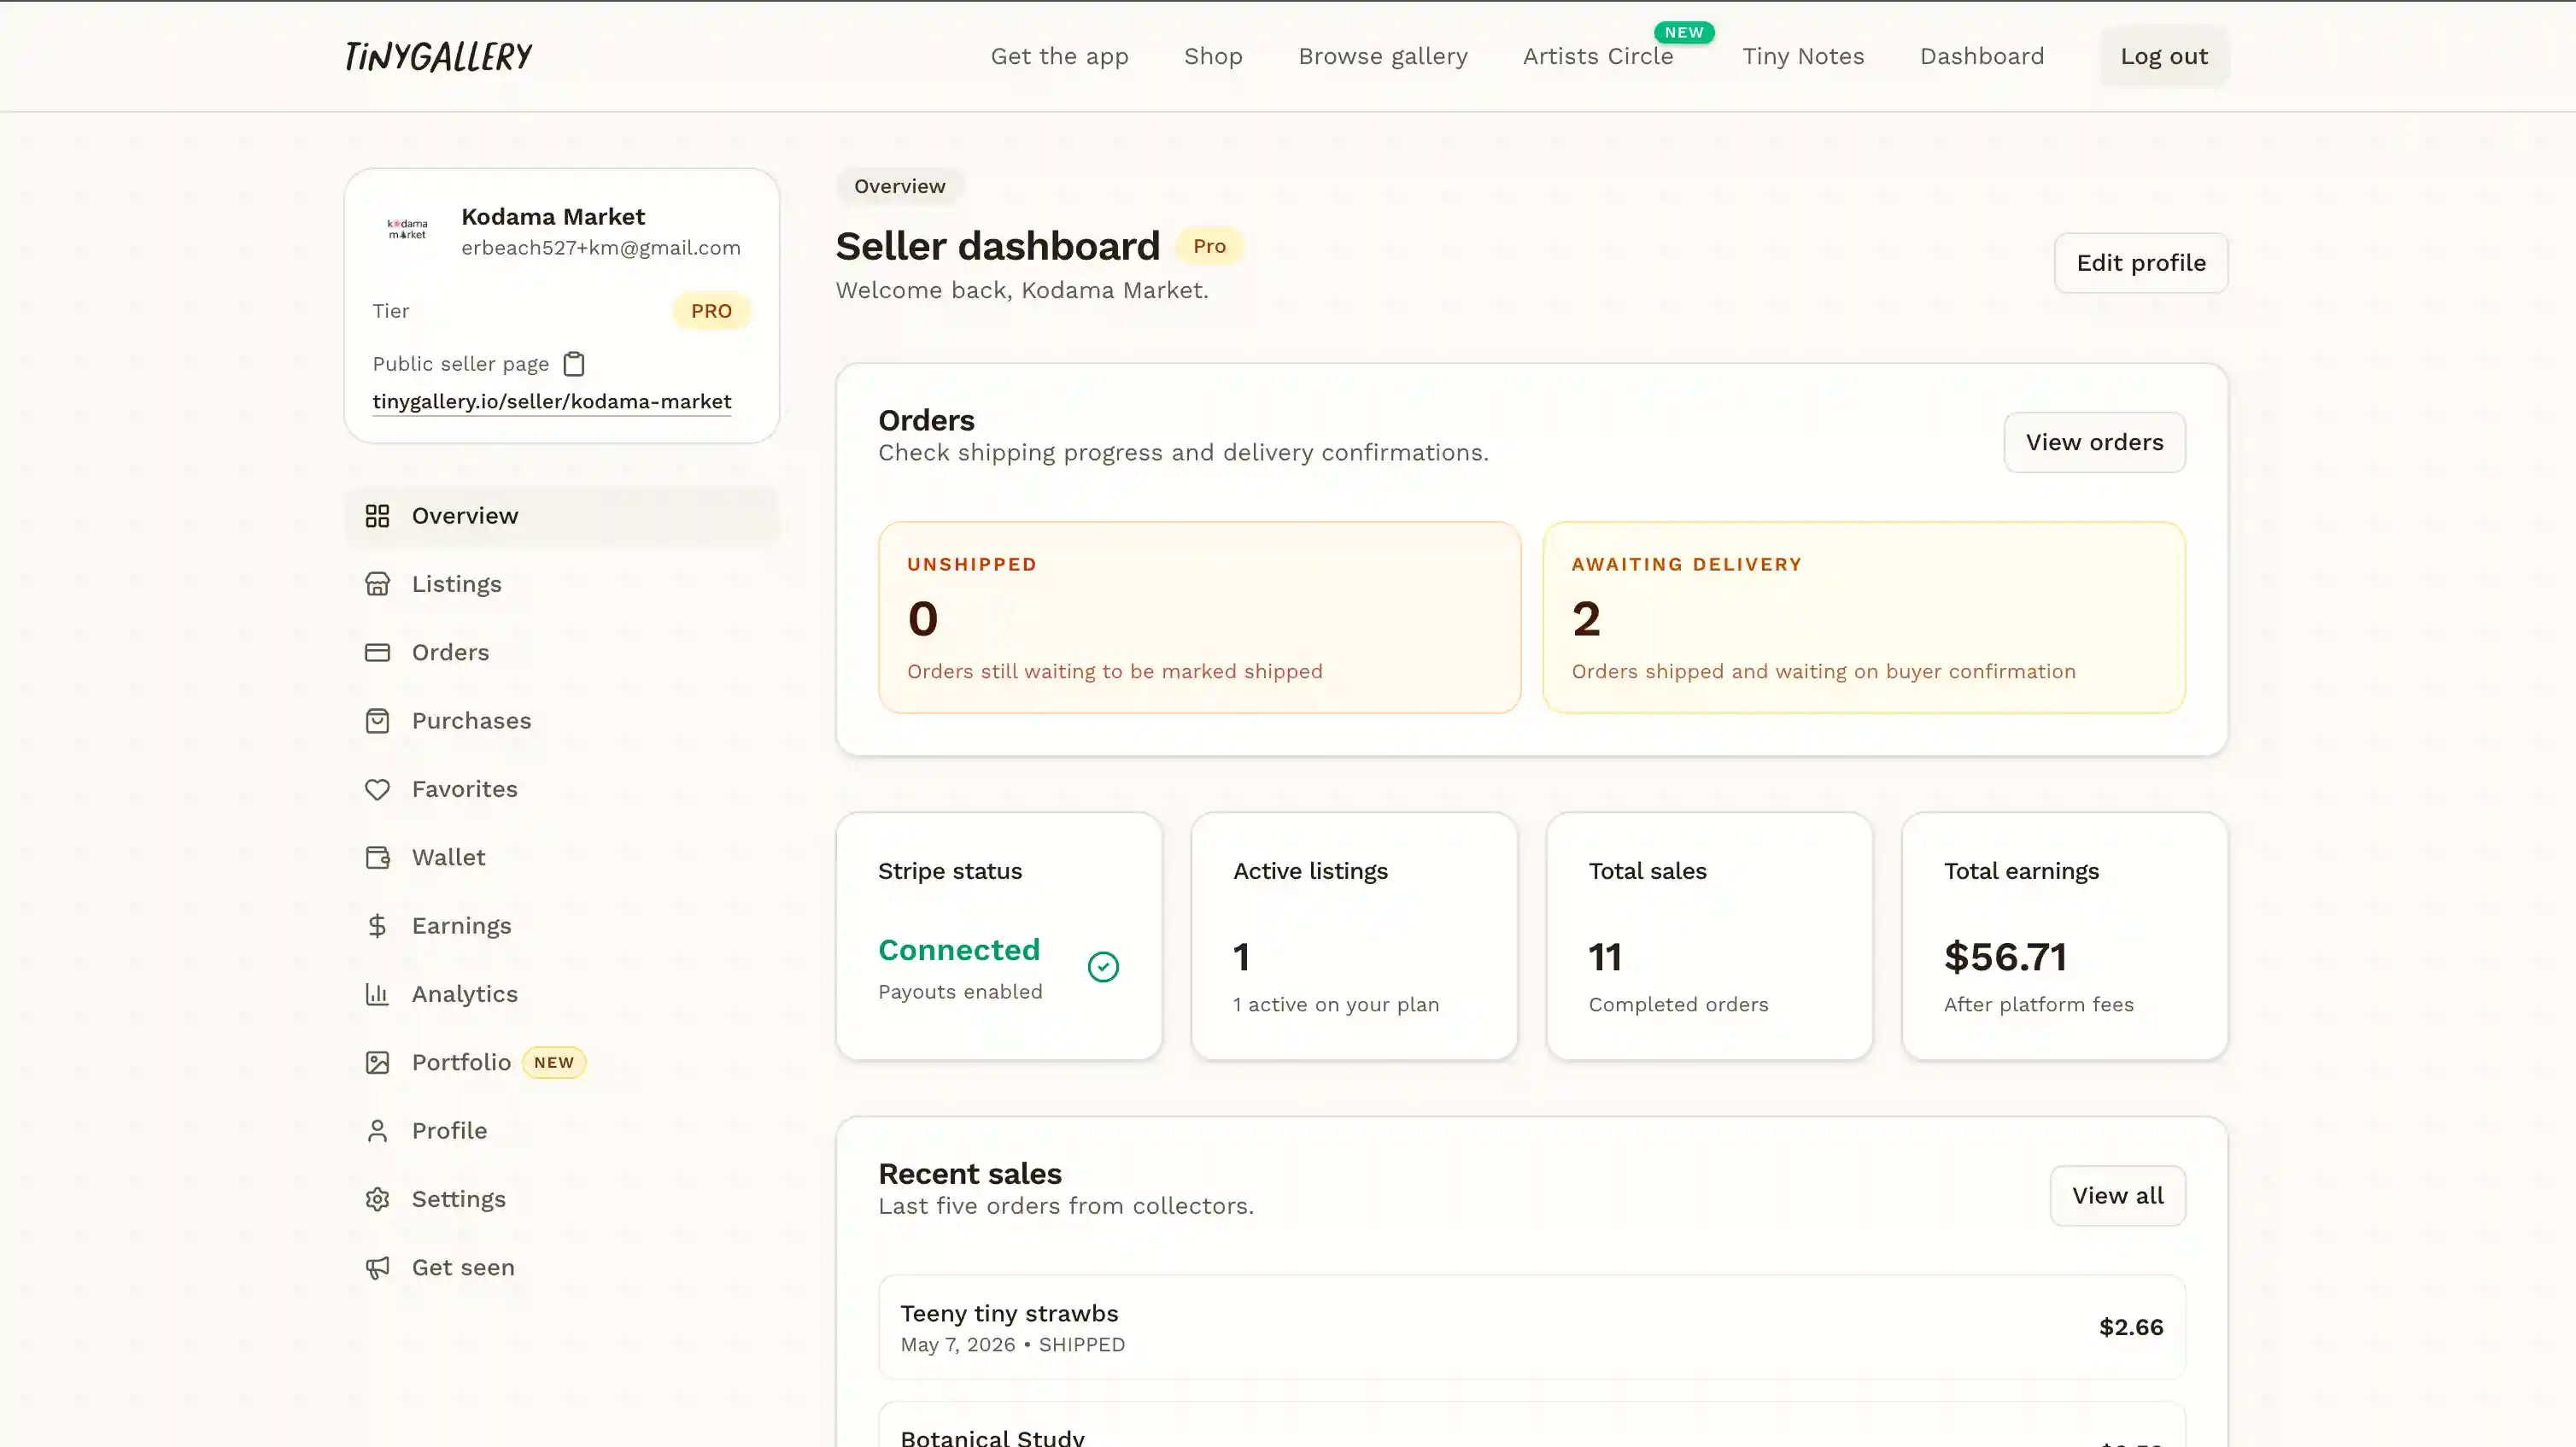This screenshot has height=1447, width=2576.
Task: Open Purchases sidebar entry
Action: coord(562,721)
